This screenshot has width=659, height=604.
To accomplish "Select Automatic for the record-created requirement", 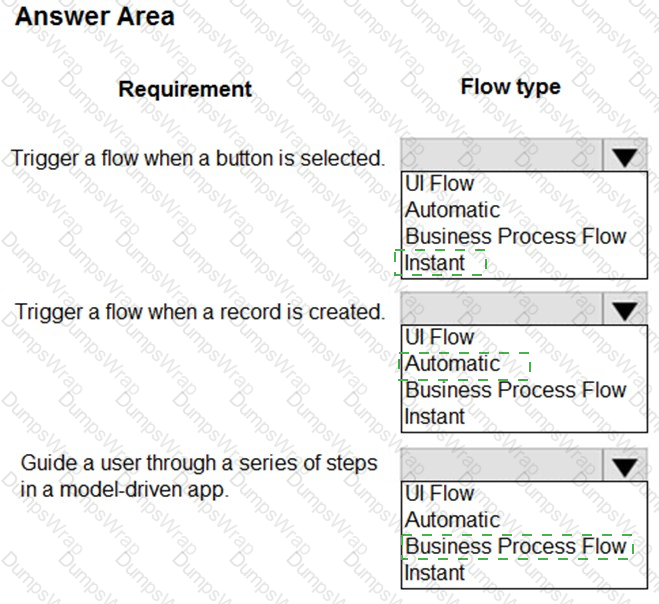I will [452, 364].
